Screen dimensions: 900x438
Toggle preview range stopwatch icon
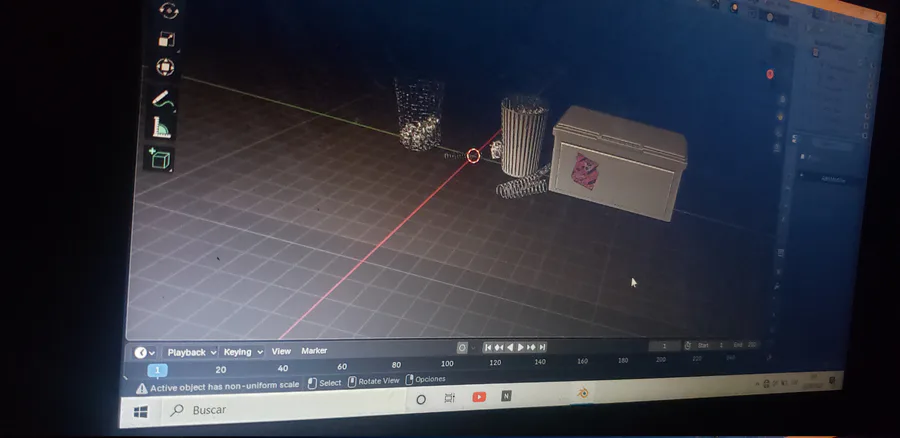click(688, 346)
